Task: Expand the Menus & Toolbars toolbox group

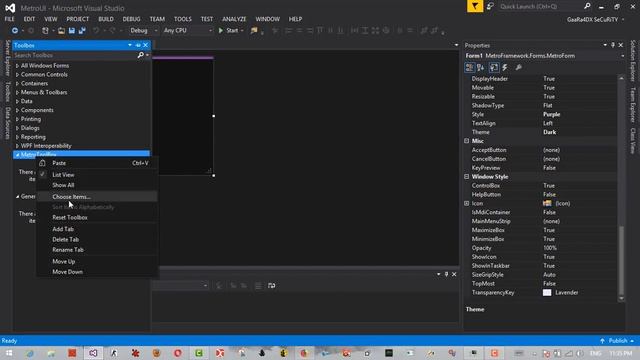Action: (x=17, y=93)
